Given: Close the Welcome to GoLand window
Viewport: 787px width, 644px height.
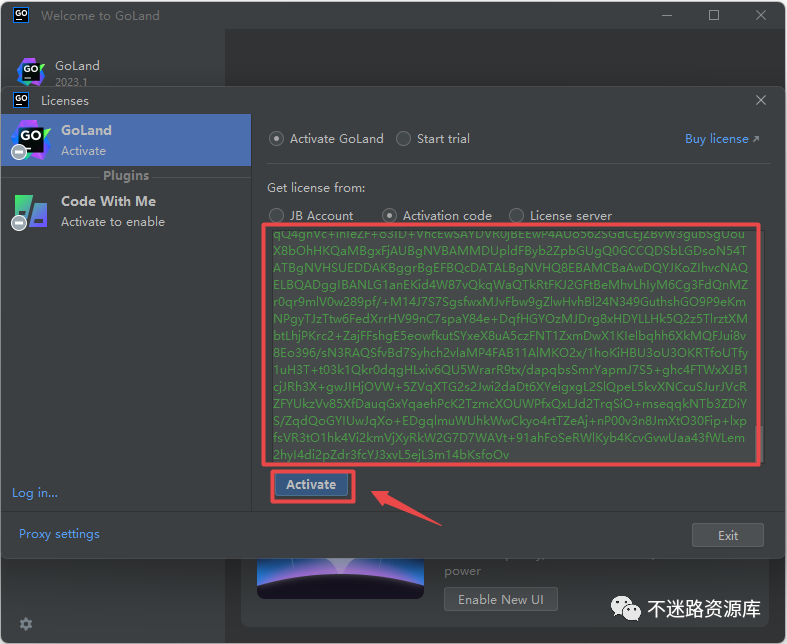Looking at the screenshot, I should (x=761, y=16).
